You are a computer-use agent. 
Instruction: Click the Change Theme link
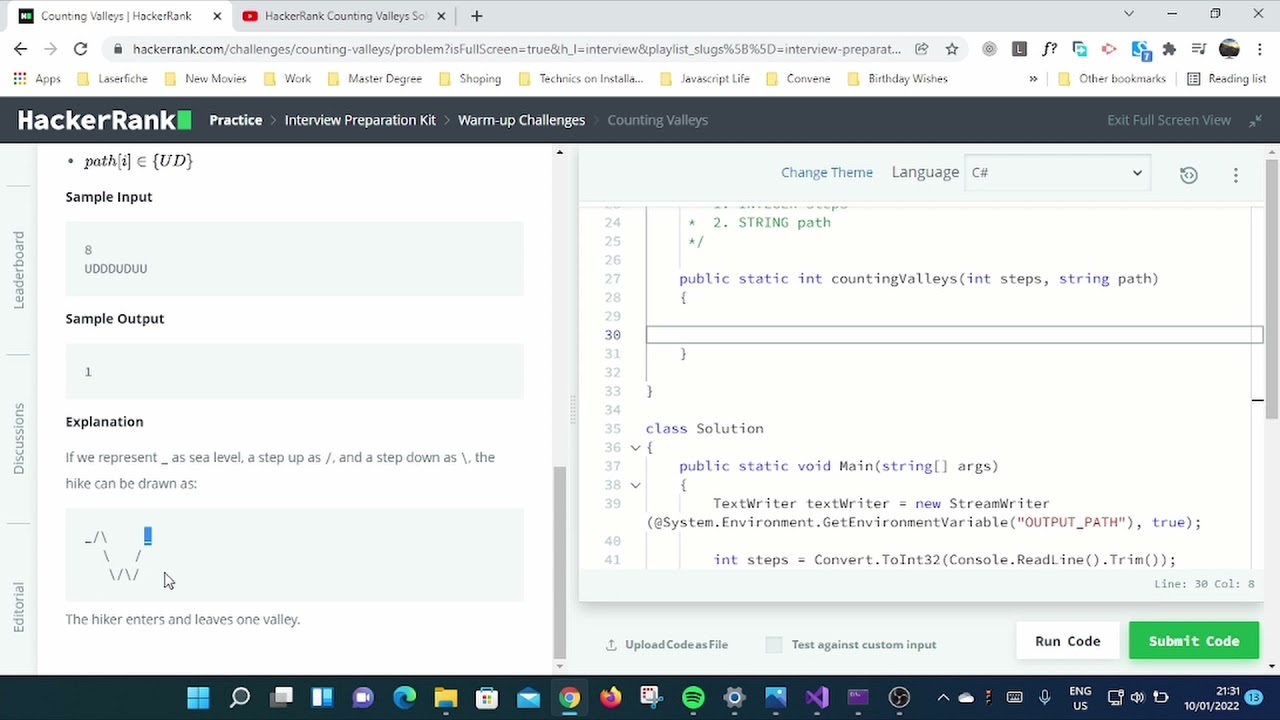[826, 173]
